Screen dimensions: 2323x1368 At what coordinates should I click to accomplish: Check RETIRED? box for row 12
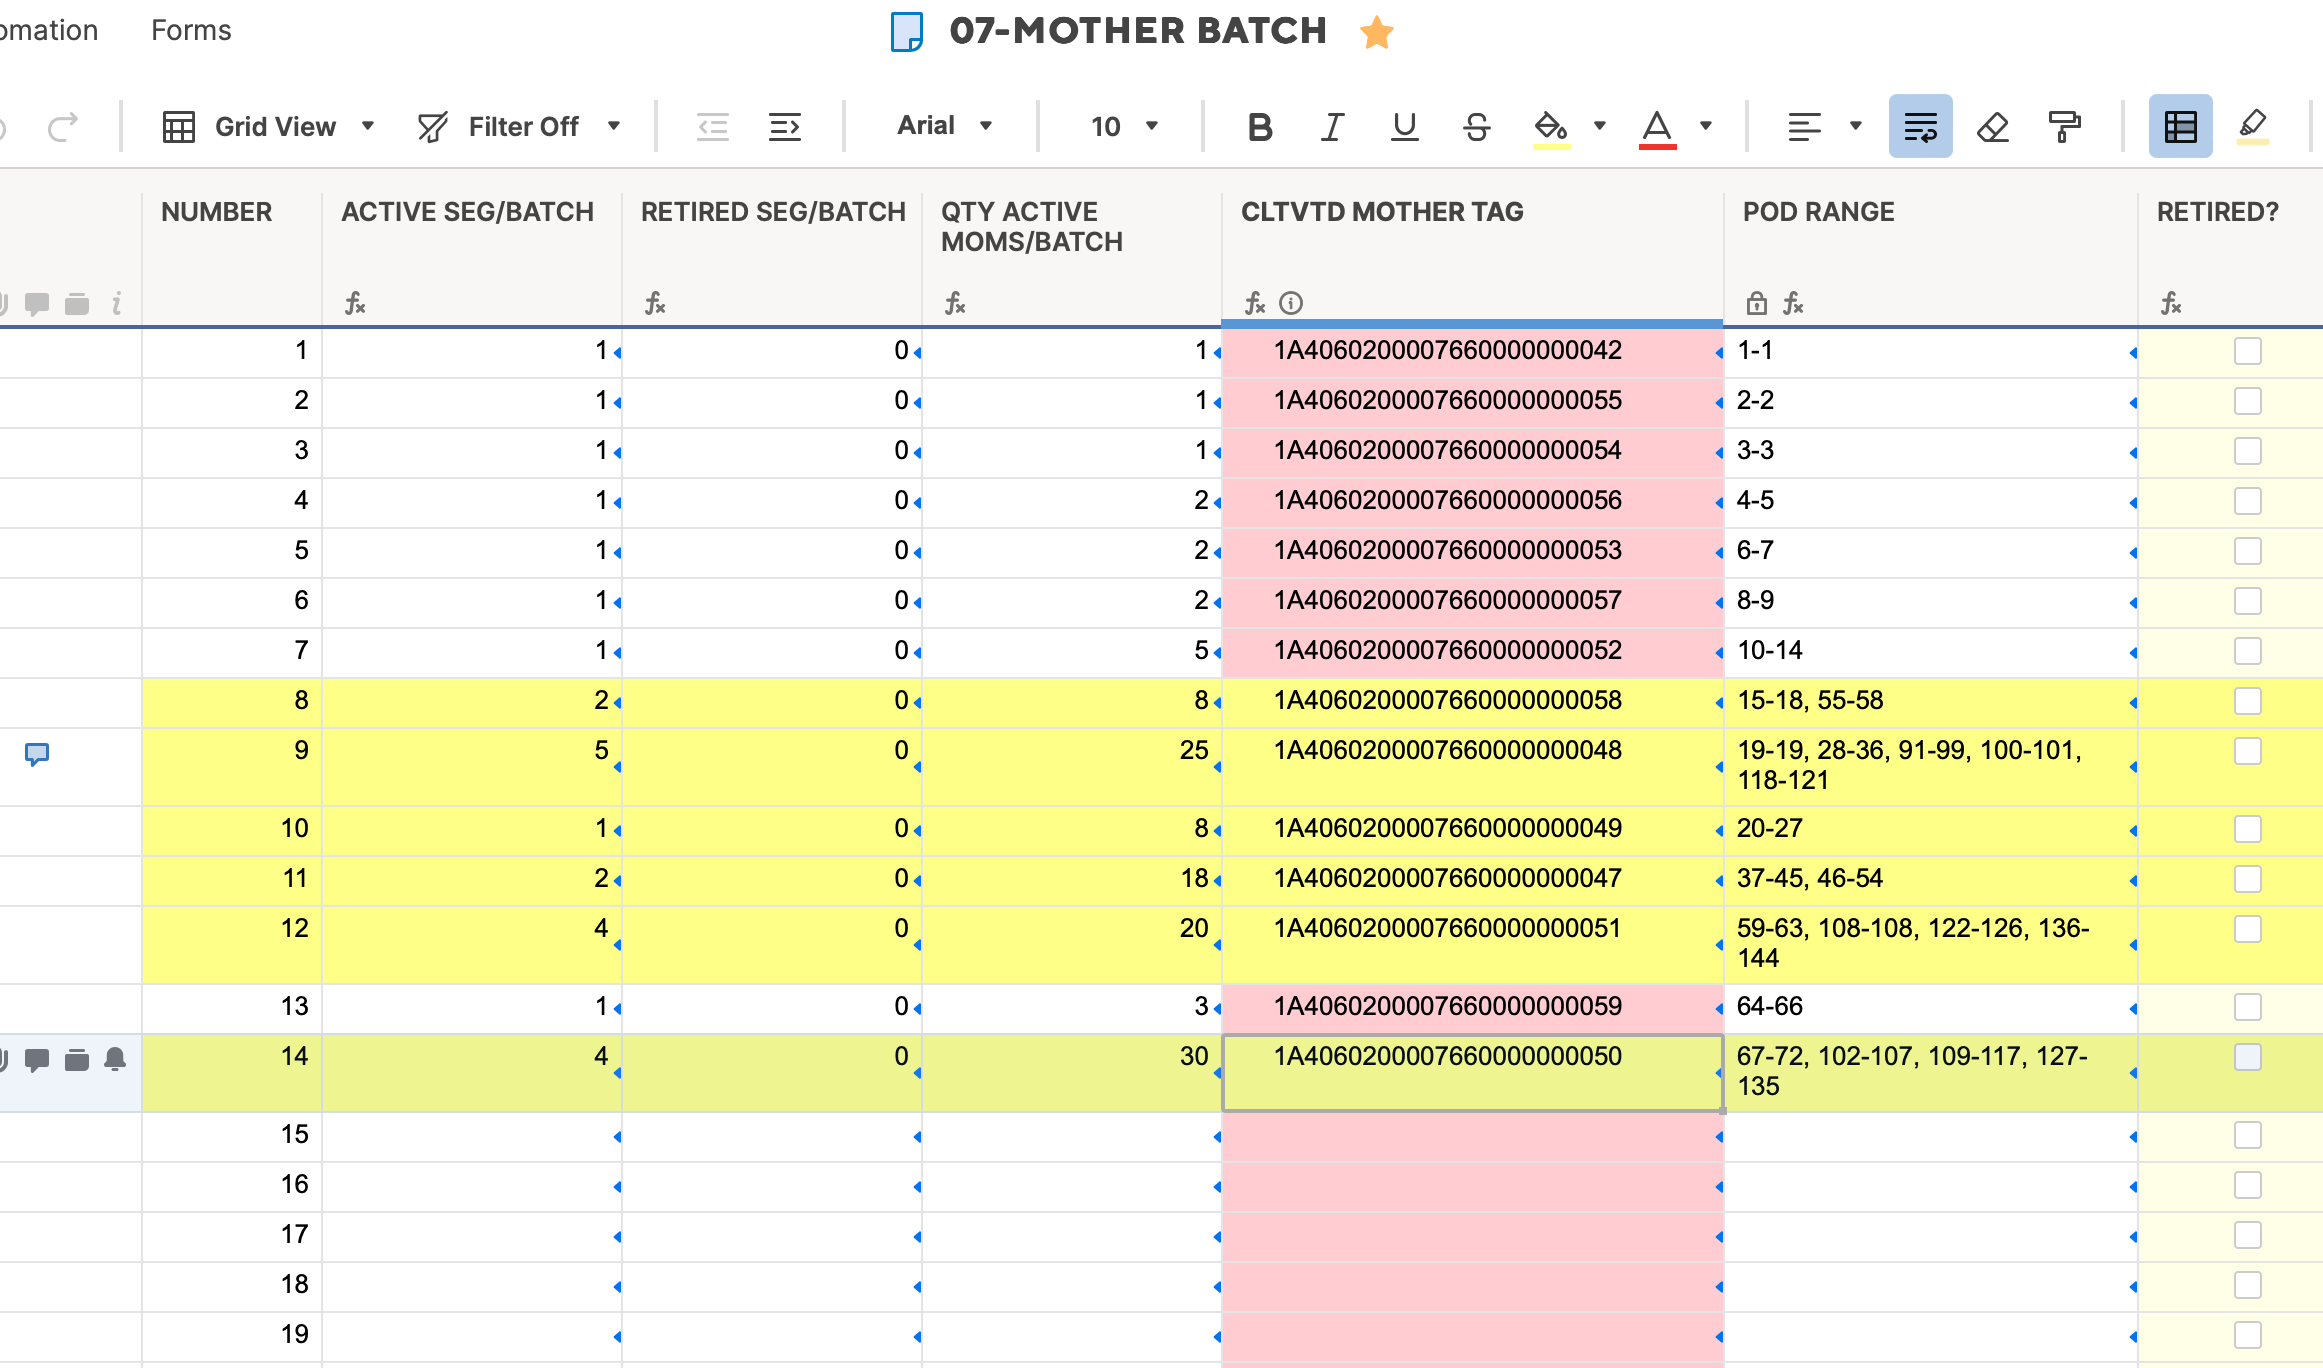2247,929
